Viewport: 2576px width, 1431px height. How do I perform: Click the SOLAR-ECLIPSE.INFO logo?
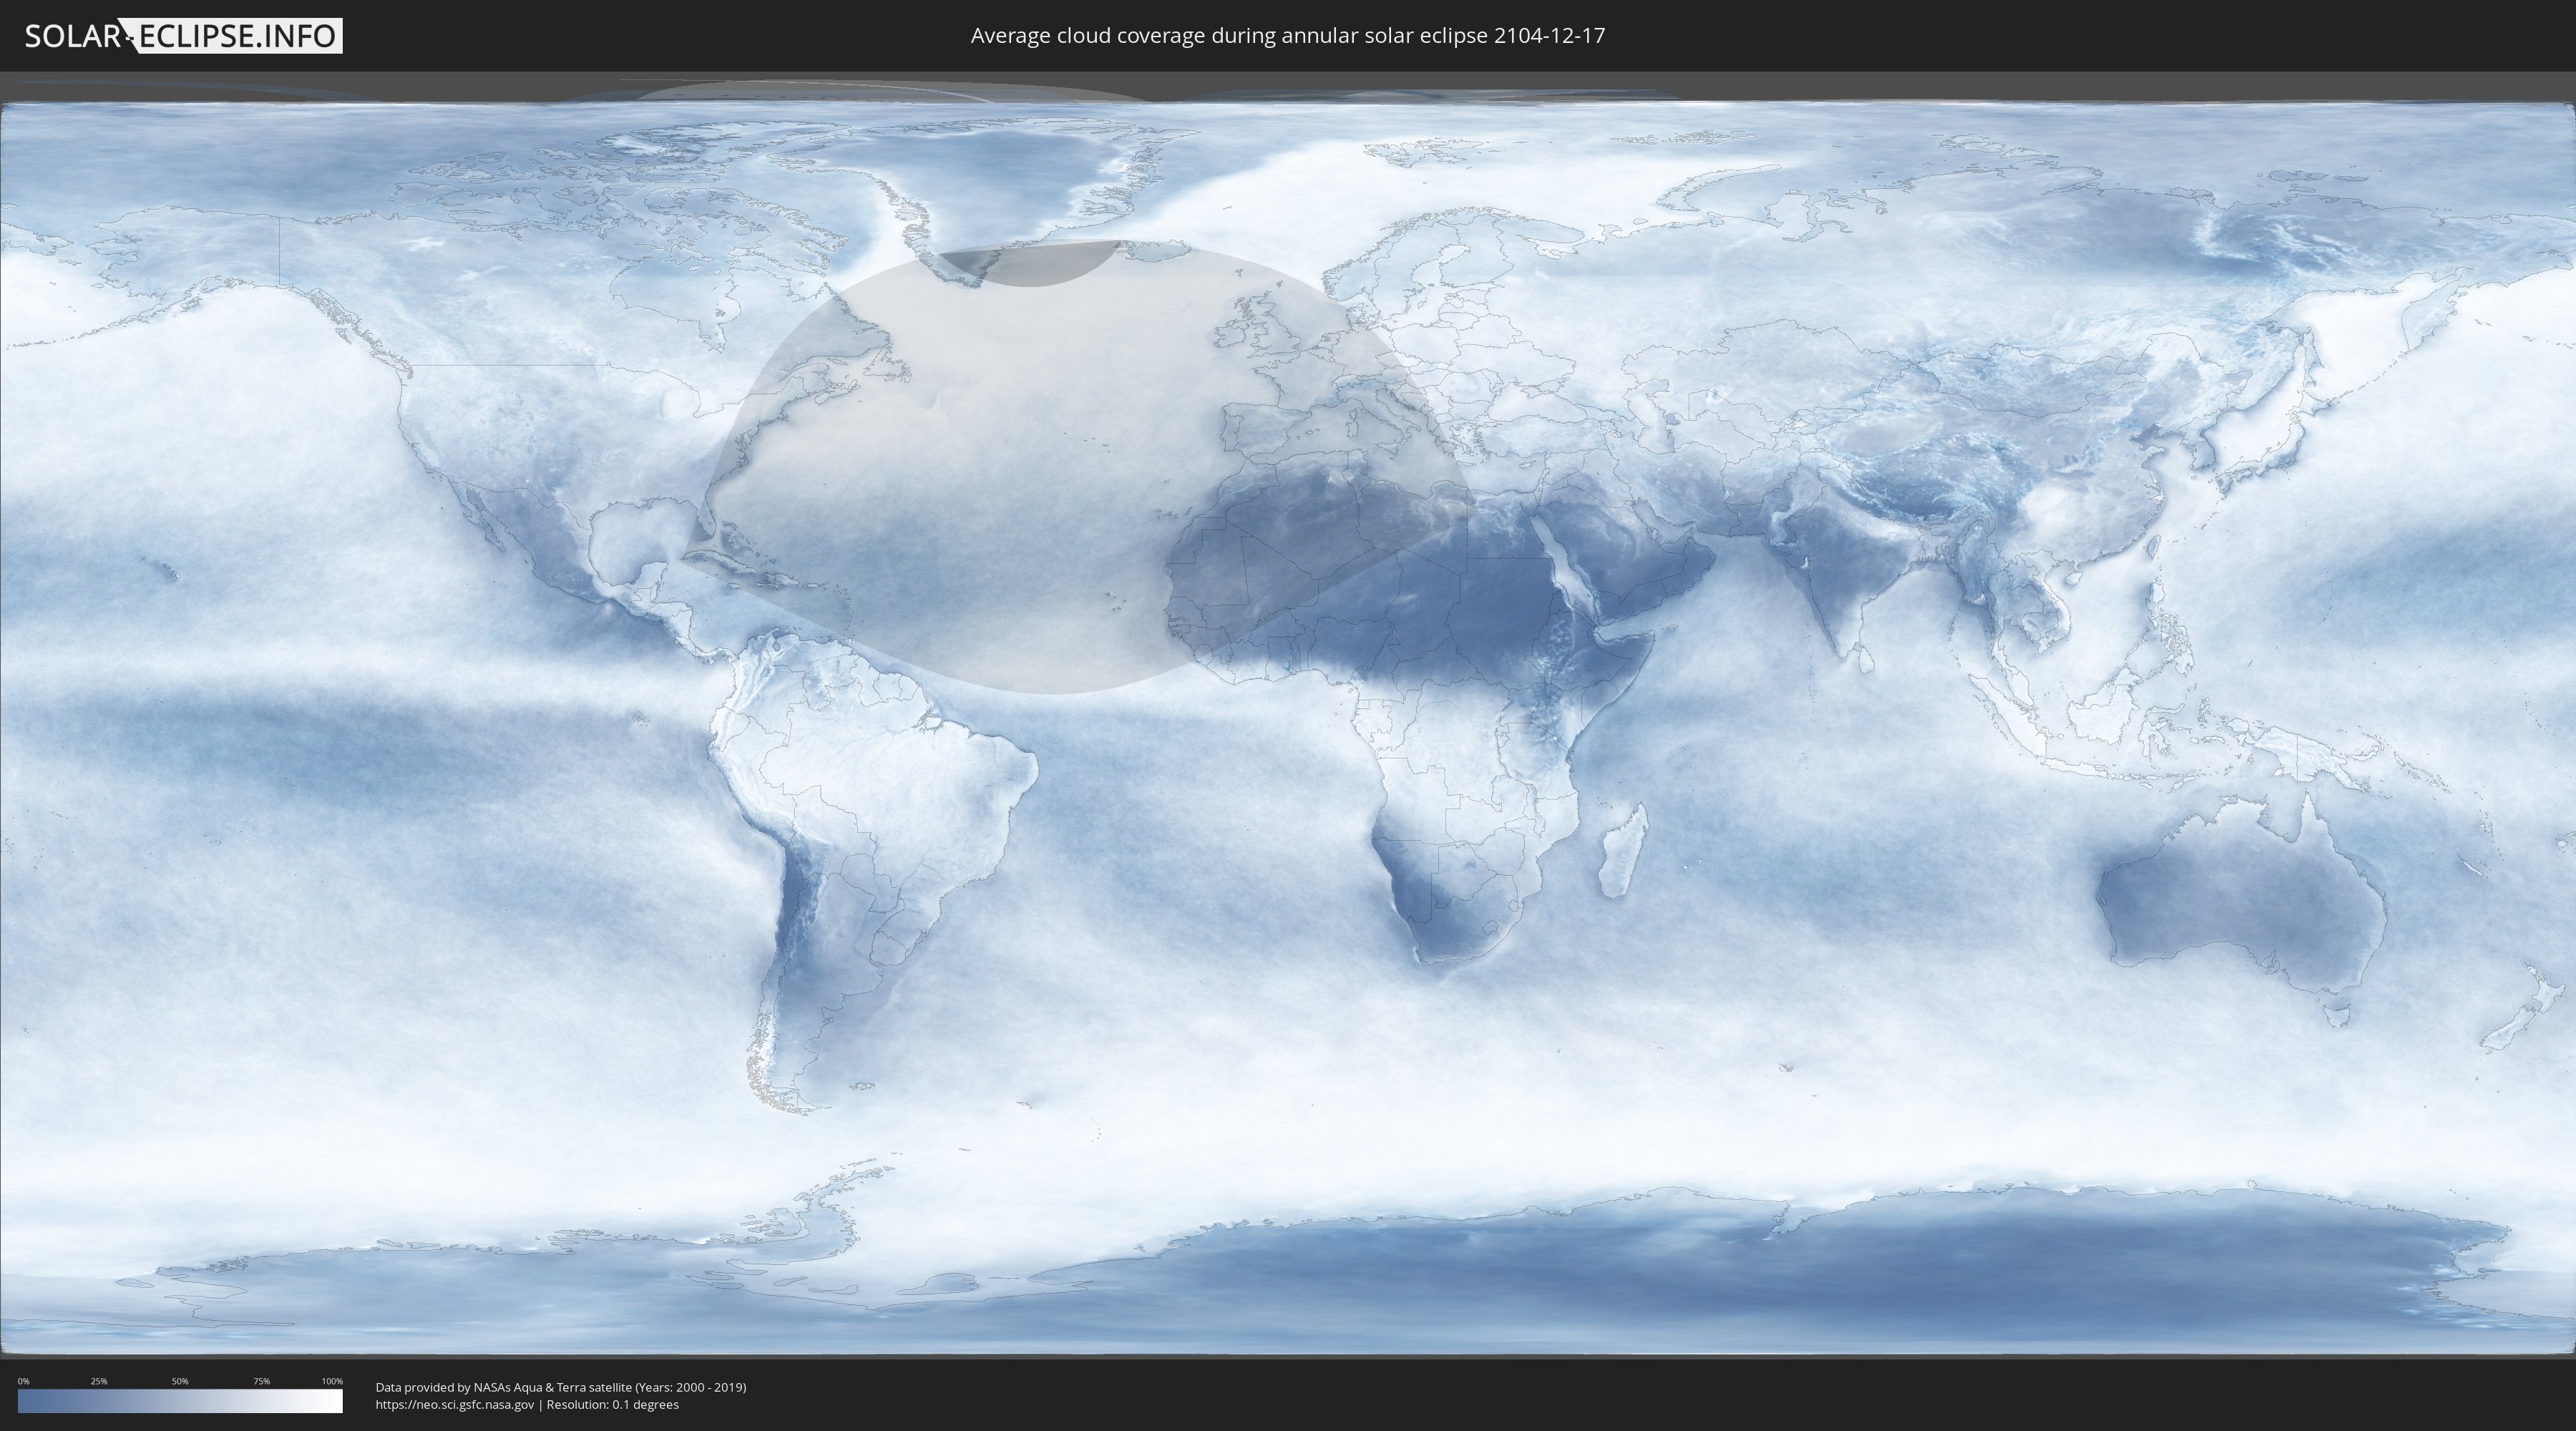click(x=183, y=36)
